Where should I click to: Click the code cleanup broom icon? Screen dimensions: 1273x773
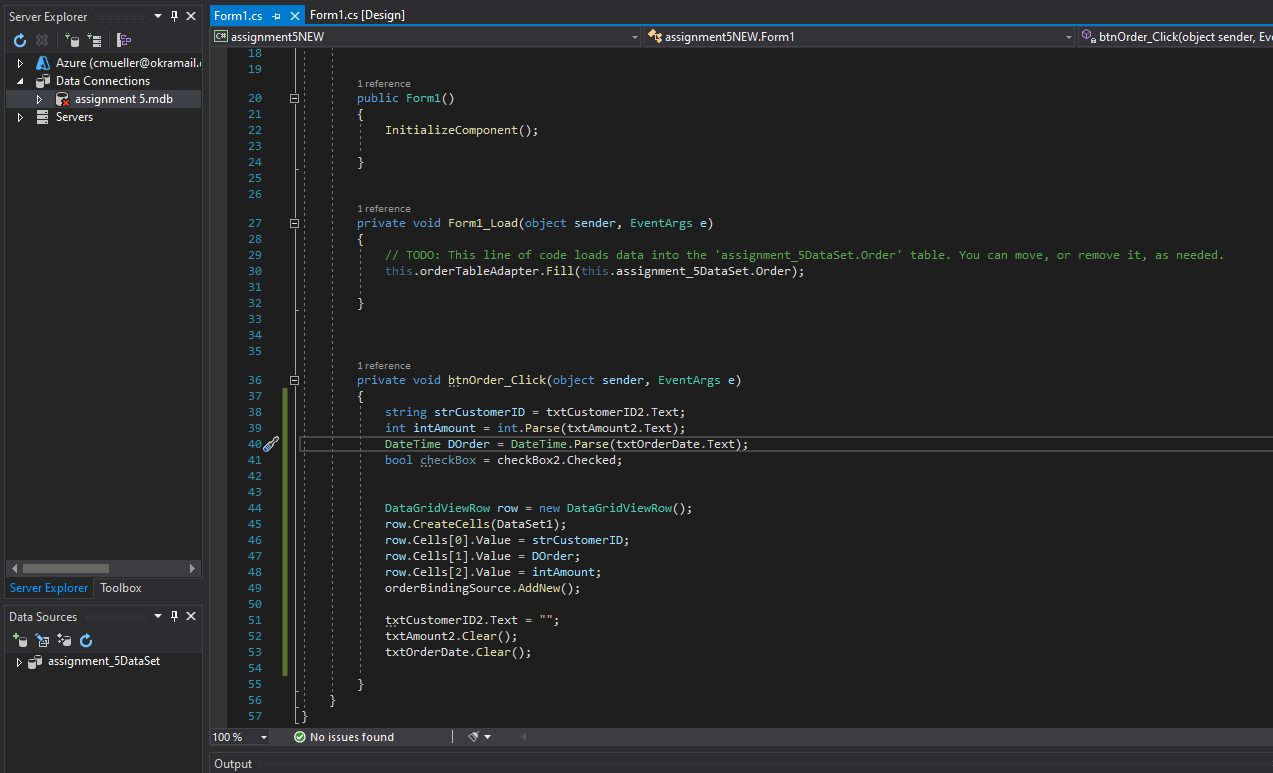click(x=474, y=737)
